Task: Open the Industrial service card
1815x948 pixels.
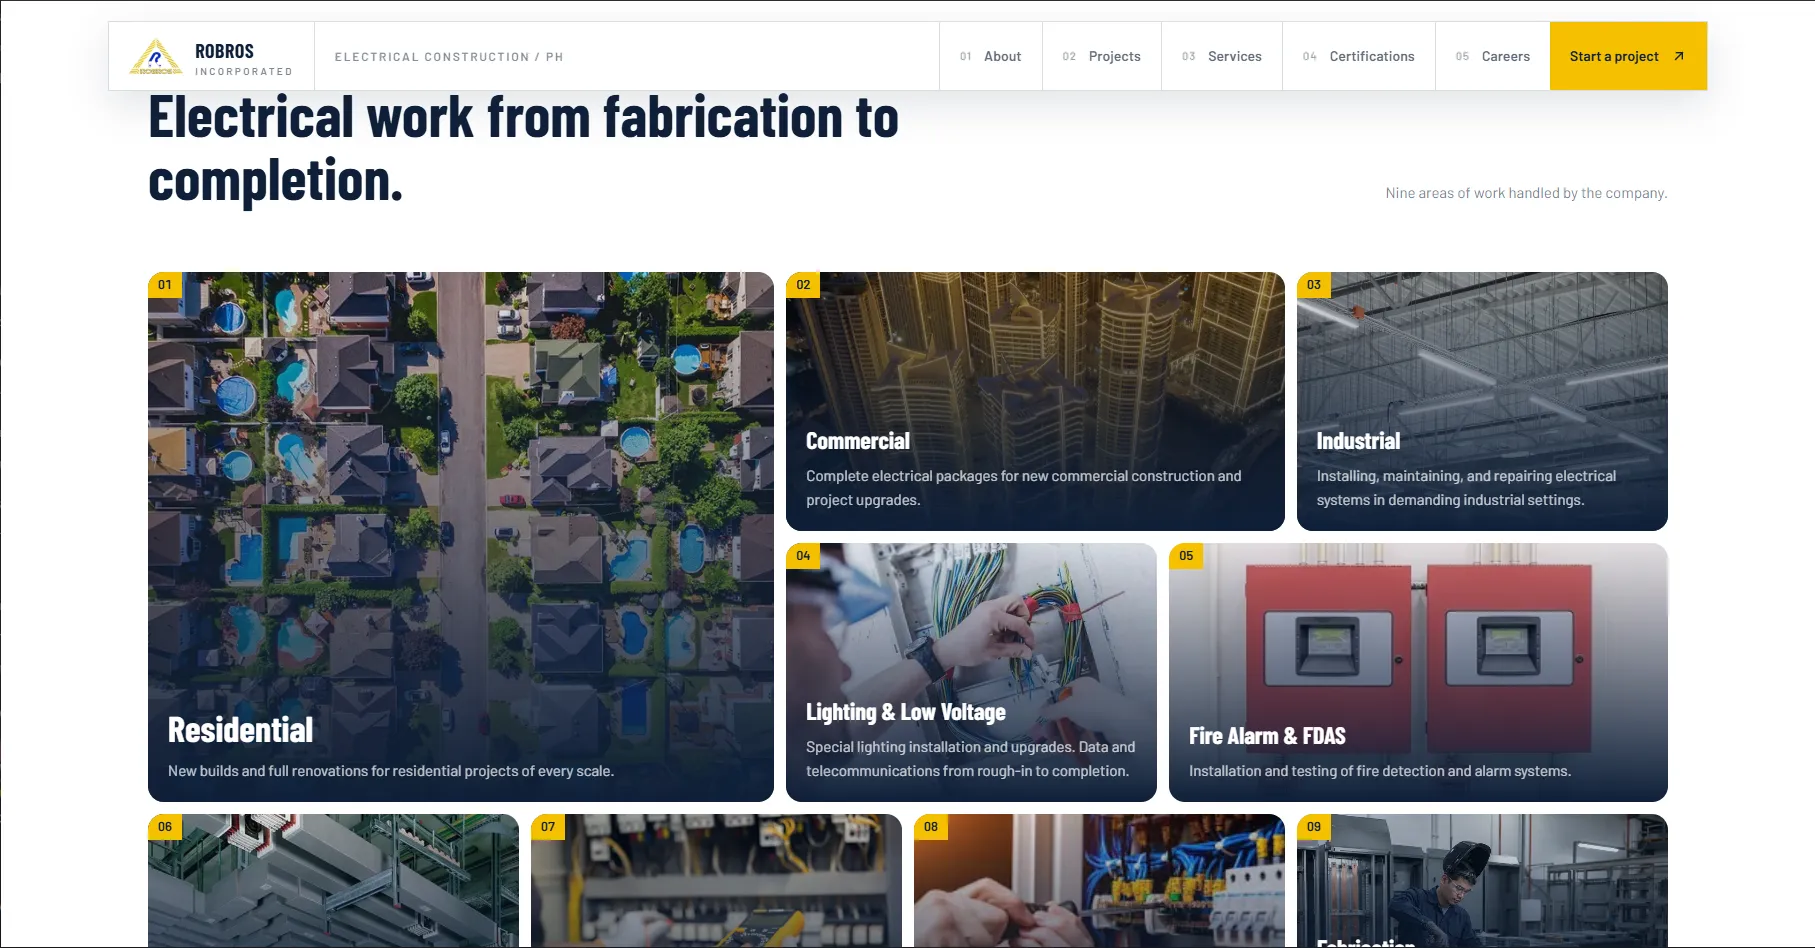Action: tap(1482, 401)
